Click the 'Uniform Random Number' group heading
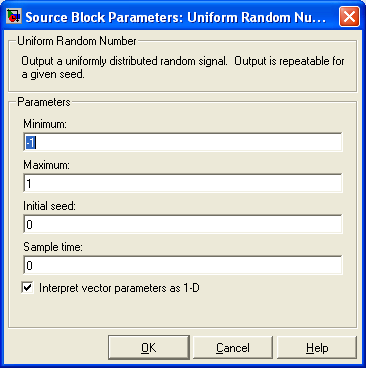 77,41
